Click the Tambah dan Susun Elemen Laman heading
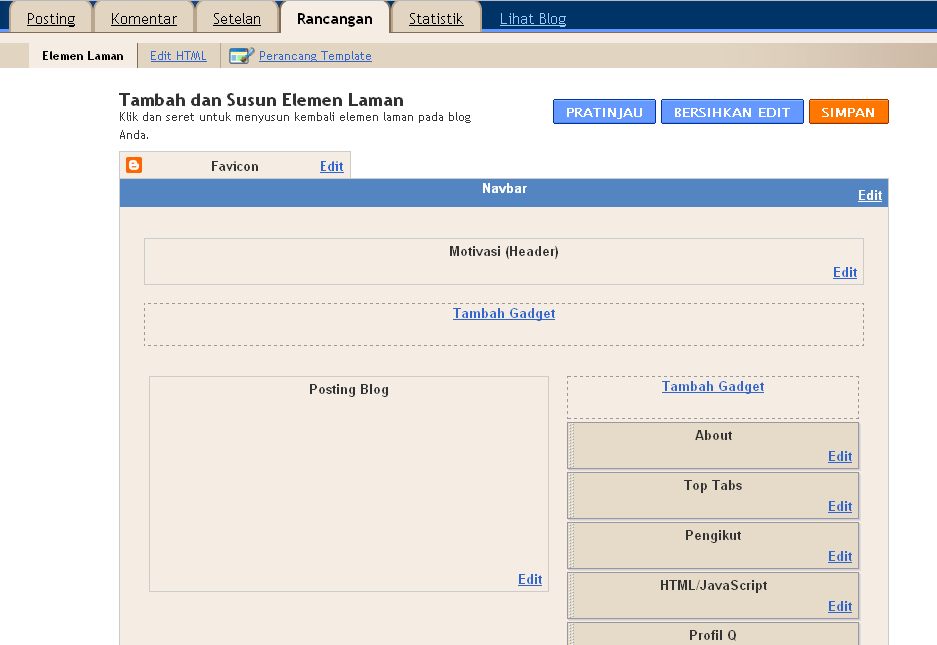Image resolution: width=937 pixels, height=645 pixels. click(261, 100)
